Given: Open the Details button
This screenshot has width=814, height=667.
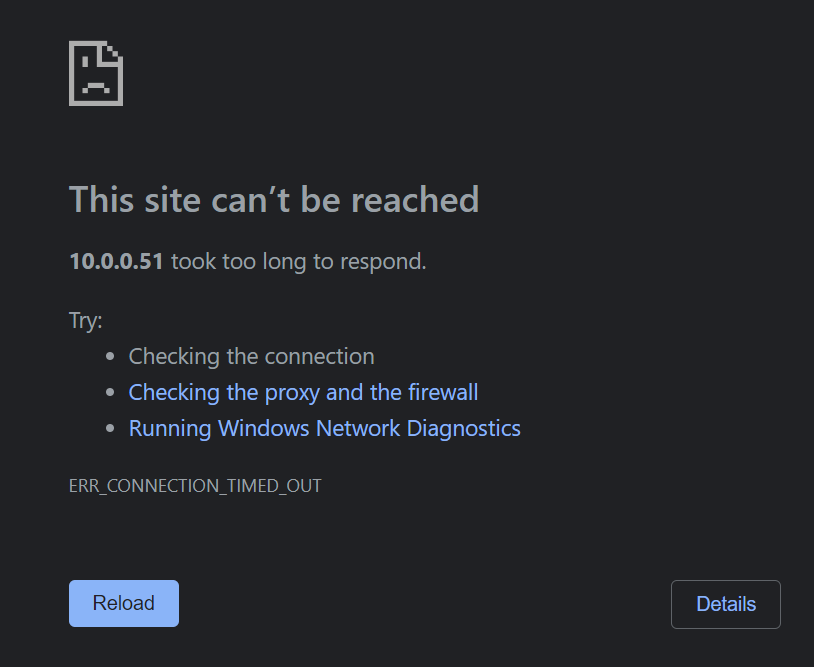Looking at the screenshot, I should tap(725, 604).
